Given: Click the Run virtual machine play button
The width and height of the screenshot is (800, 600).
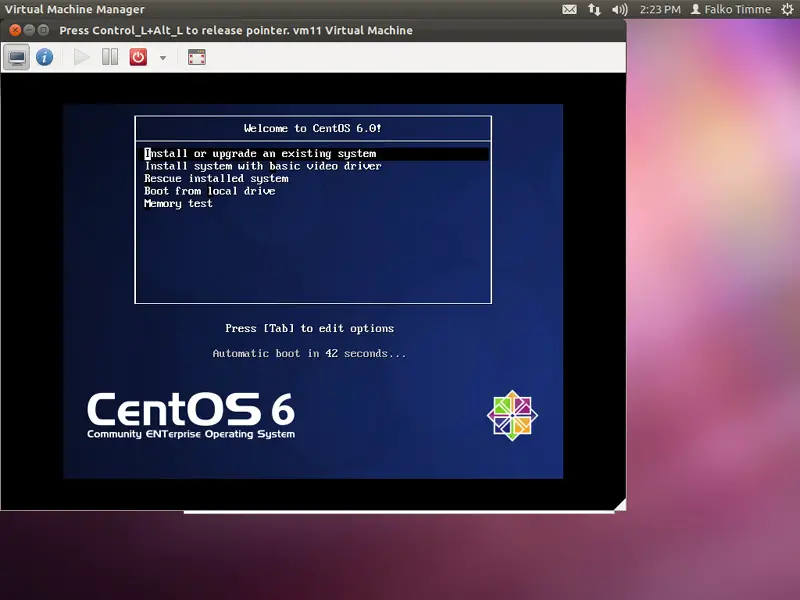Looking at the screenshot, I should click(81, 57).
